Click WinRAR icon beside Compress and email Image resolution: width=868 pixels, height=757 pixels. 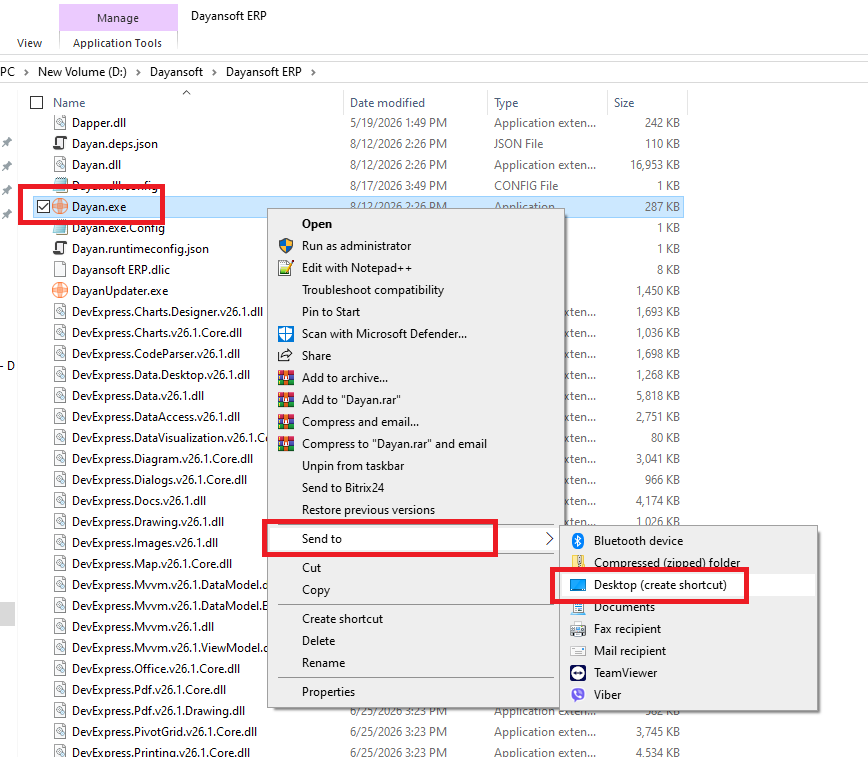(x=286, y=422)
